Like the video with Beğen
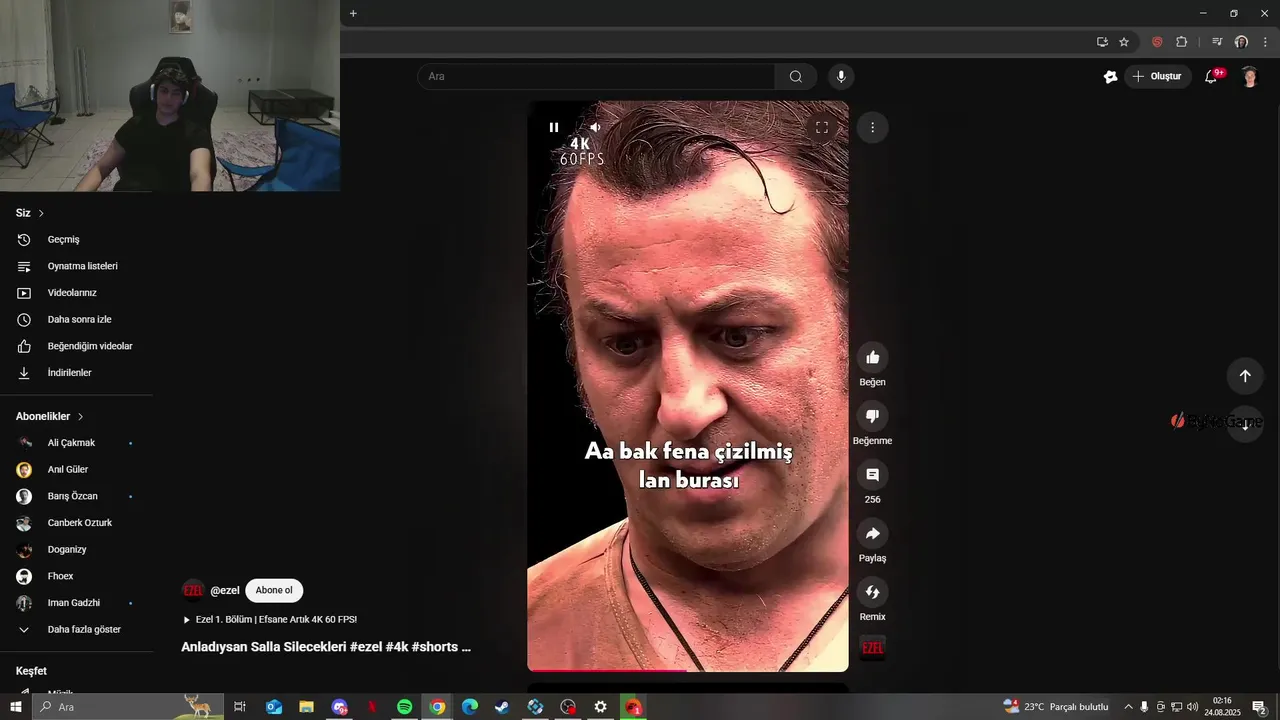This screenshot has height=720, width=1280. (872, 358)
